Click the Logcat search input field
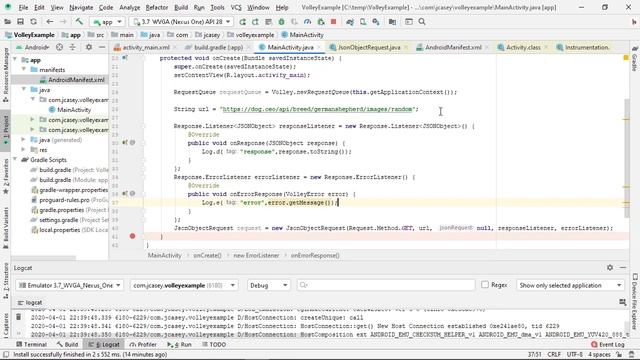Screen dimensions: 640x360 pos(386,285)
